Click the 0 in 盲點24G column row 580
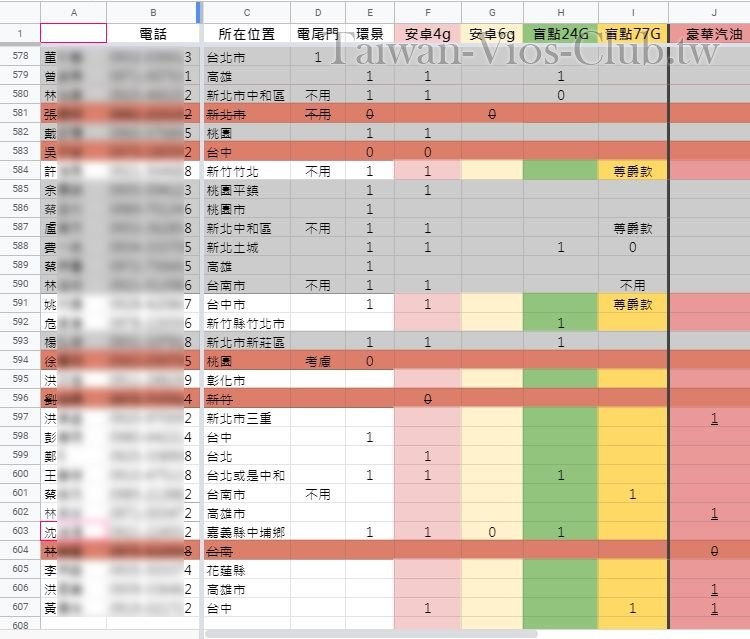750x639 pixels. tap(561, 95)
